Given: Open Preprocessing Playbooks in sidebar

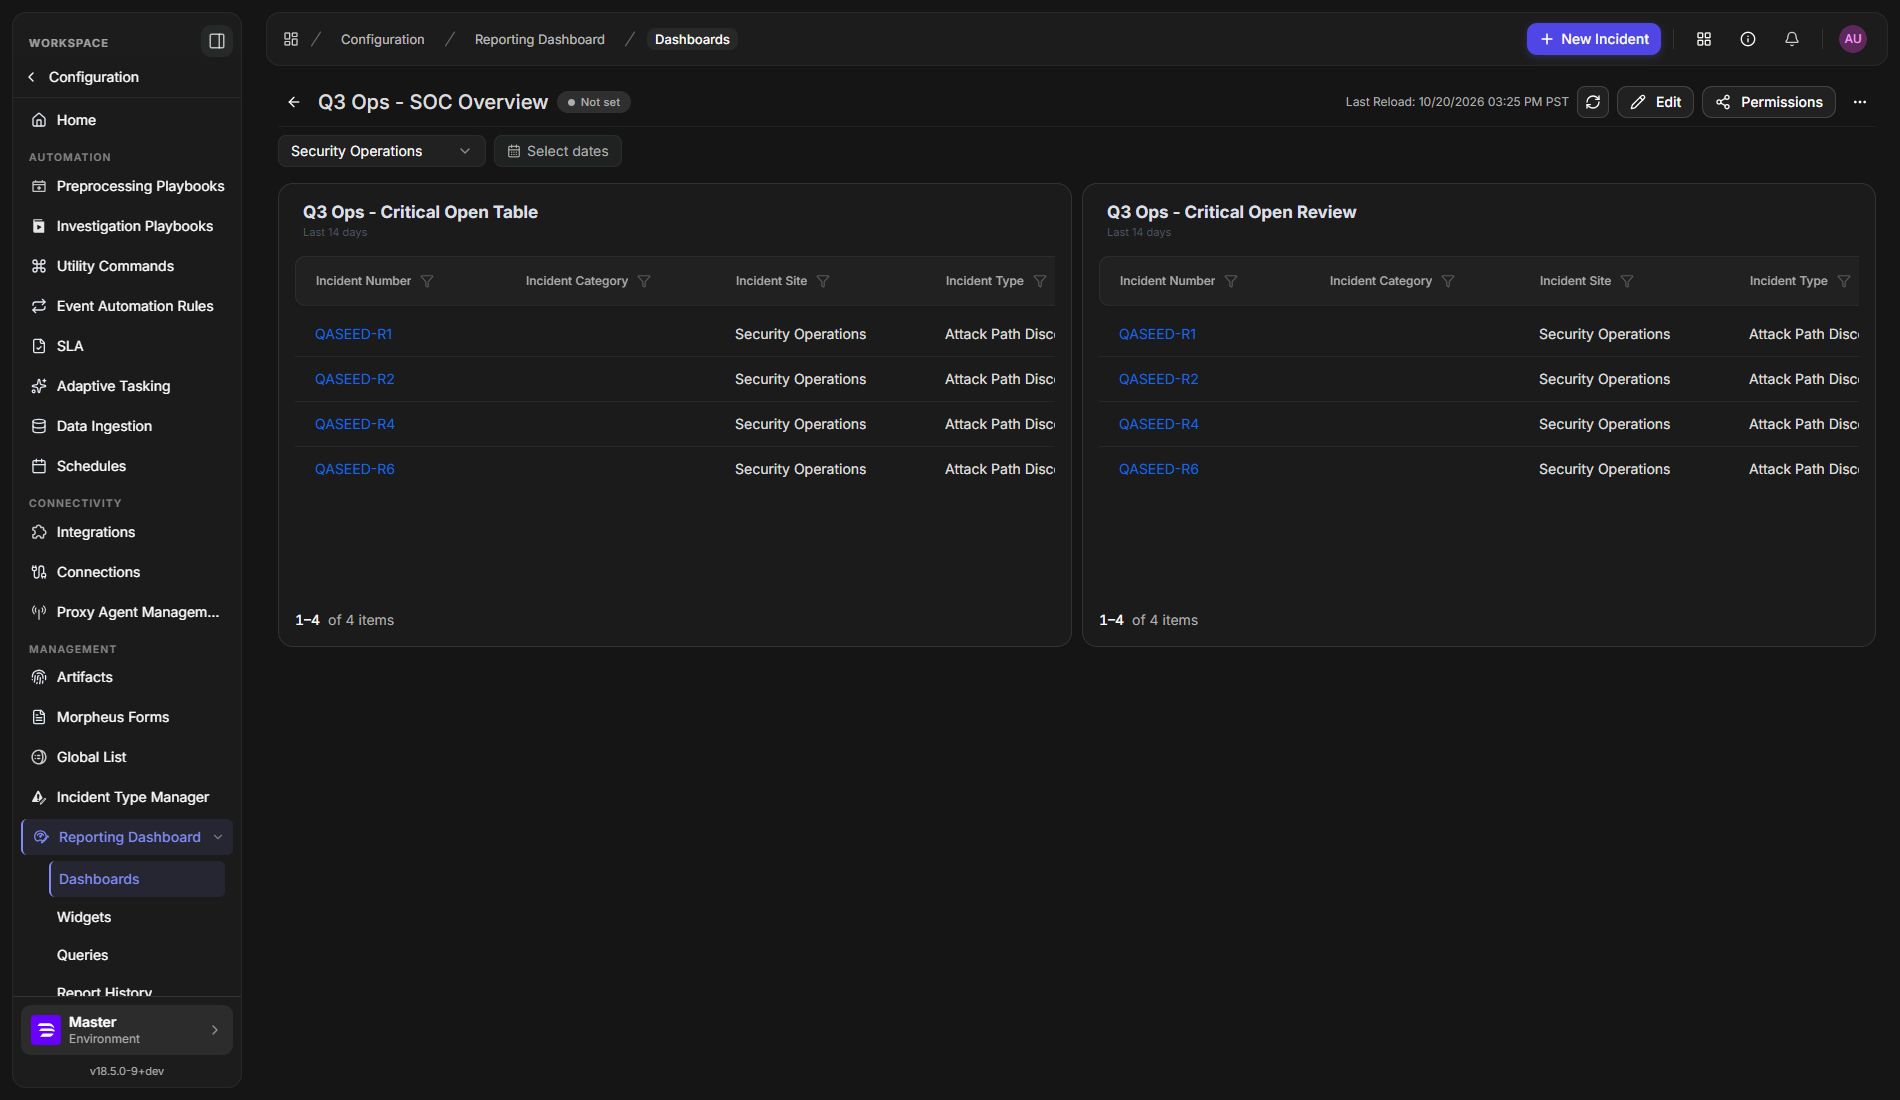Looking at the screenshot, I should 127,186.
